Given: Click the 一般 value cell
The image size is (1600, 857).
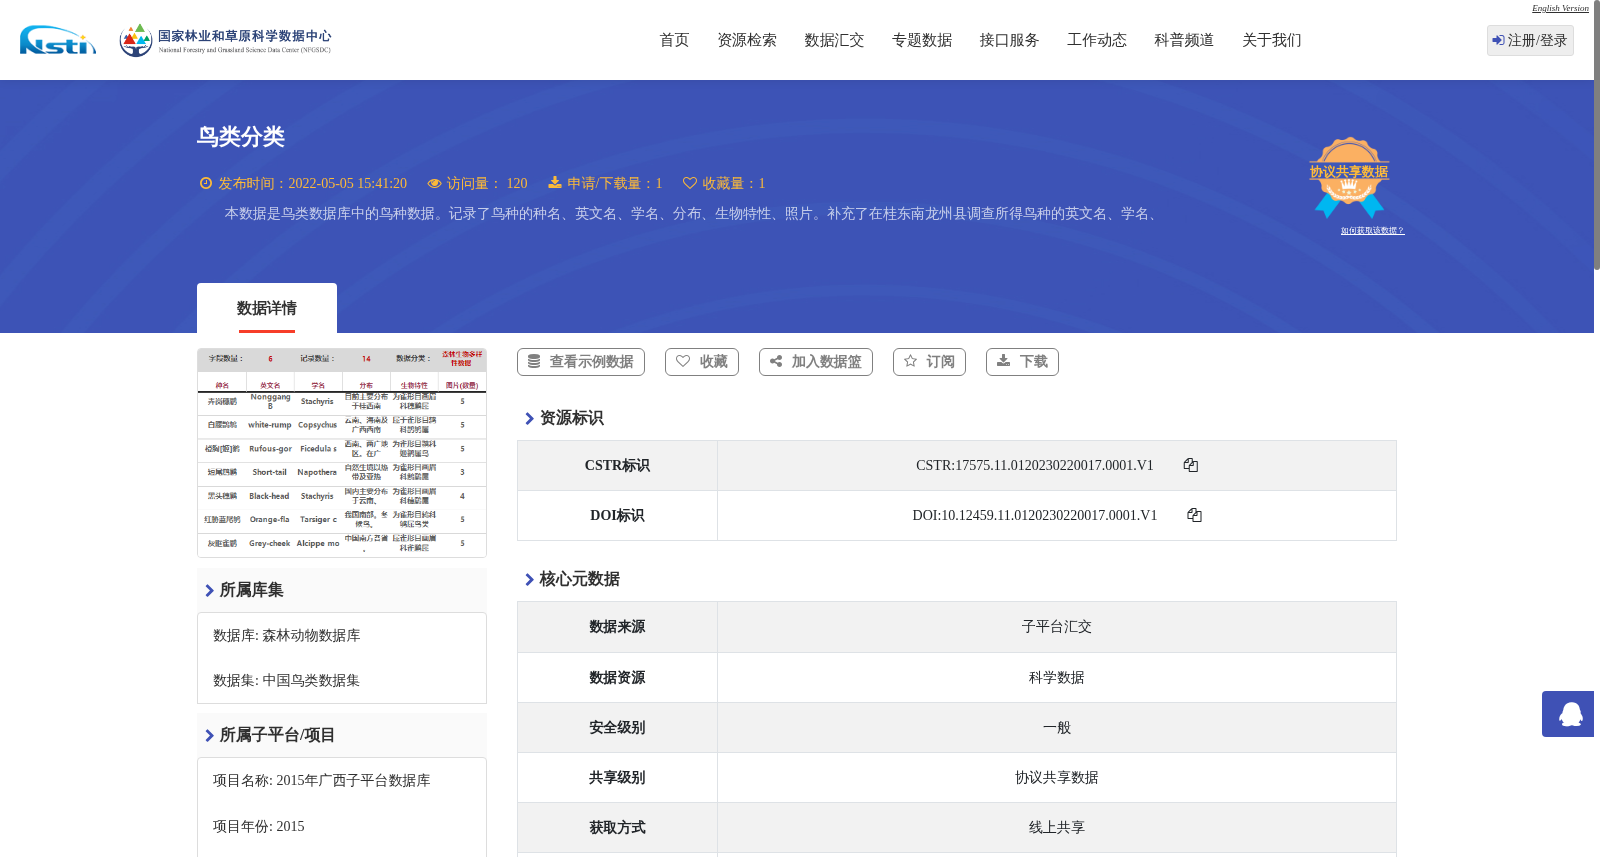Looking at the screenshot, I should pyautogui.click(x=1057, y=728).
